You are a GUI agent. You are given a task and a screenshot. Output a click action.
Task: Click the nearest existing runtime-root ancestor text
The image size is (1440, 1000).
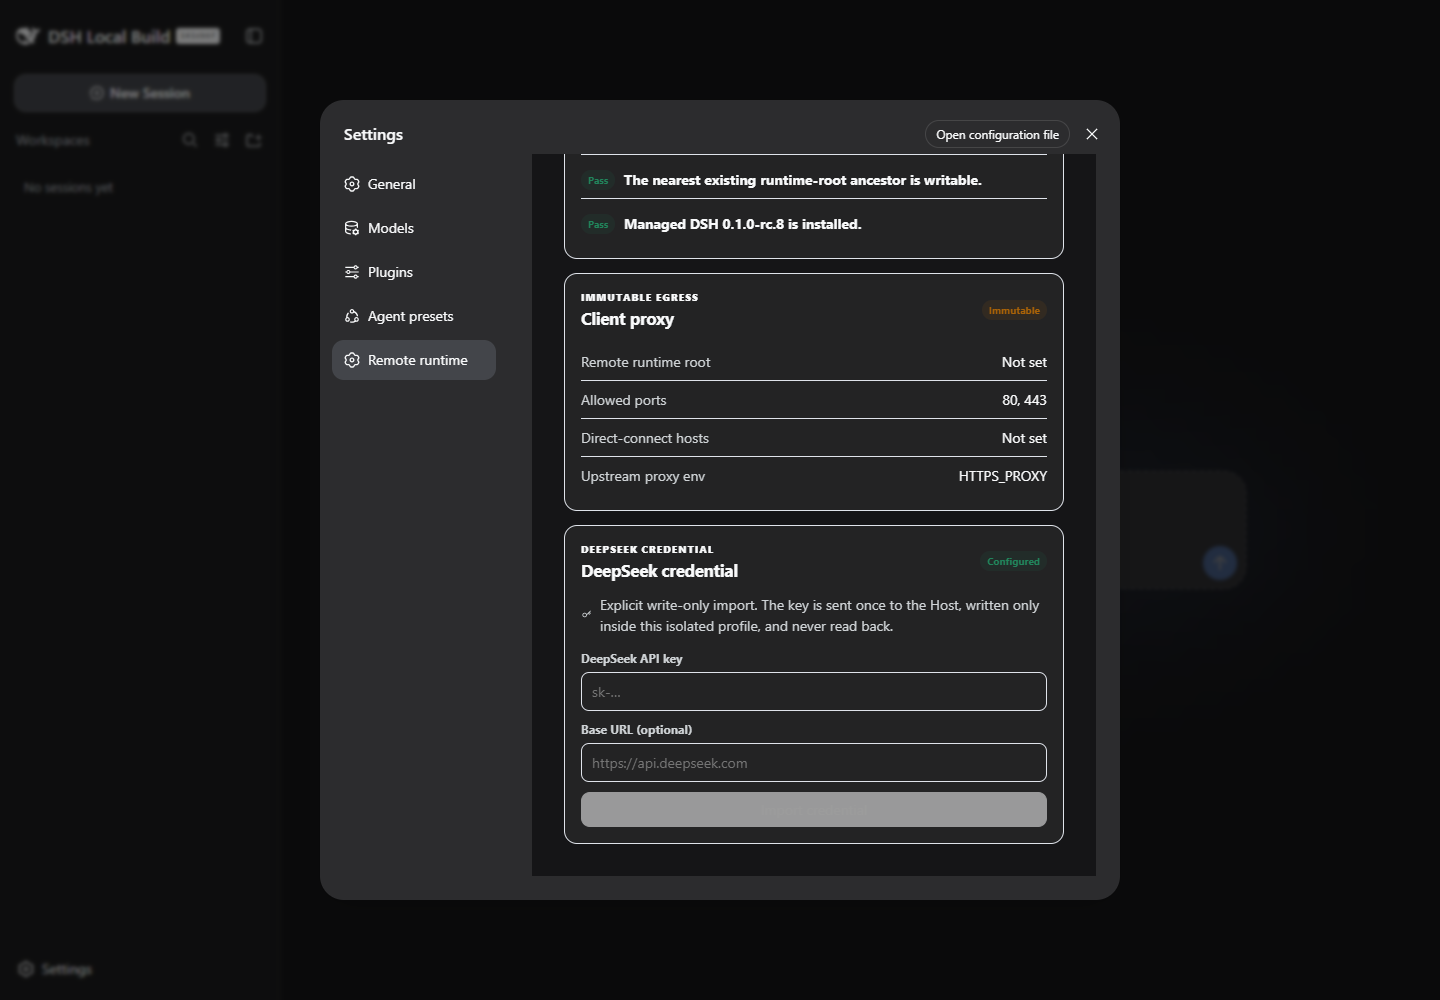(802, 180)
